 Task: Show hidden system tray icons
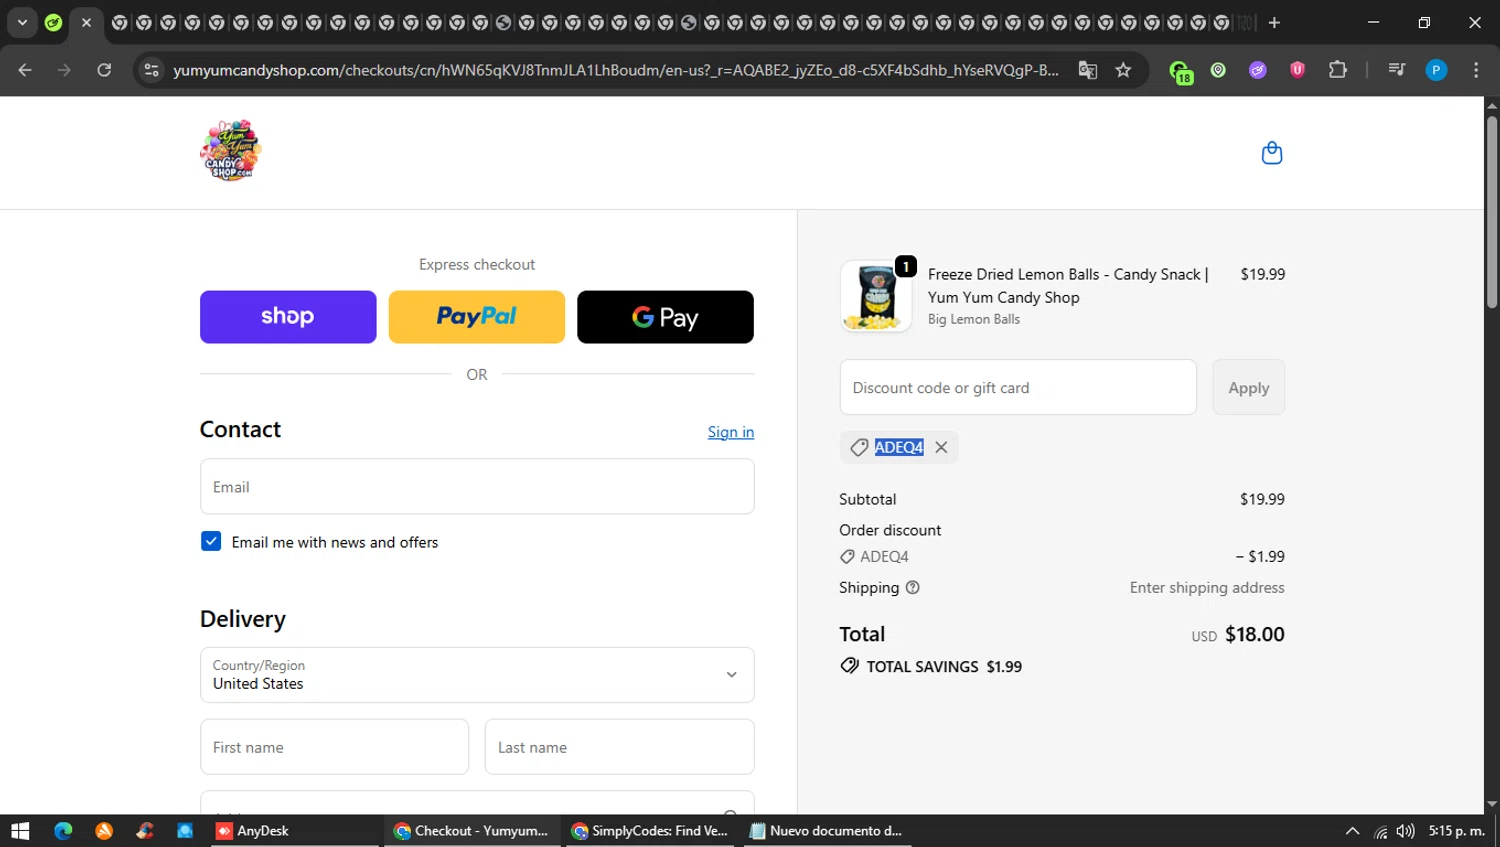point(1352,831)
